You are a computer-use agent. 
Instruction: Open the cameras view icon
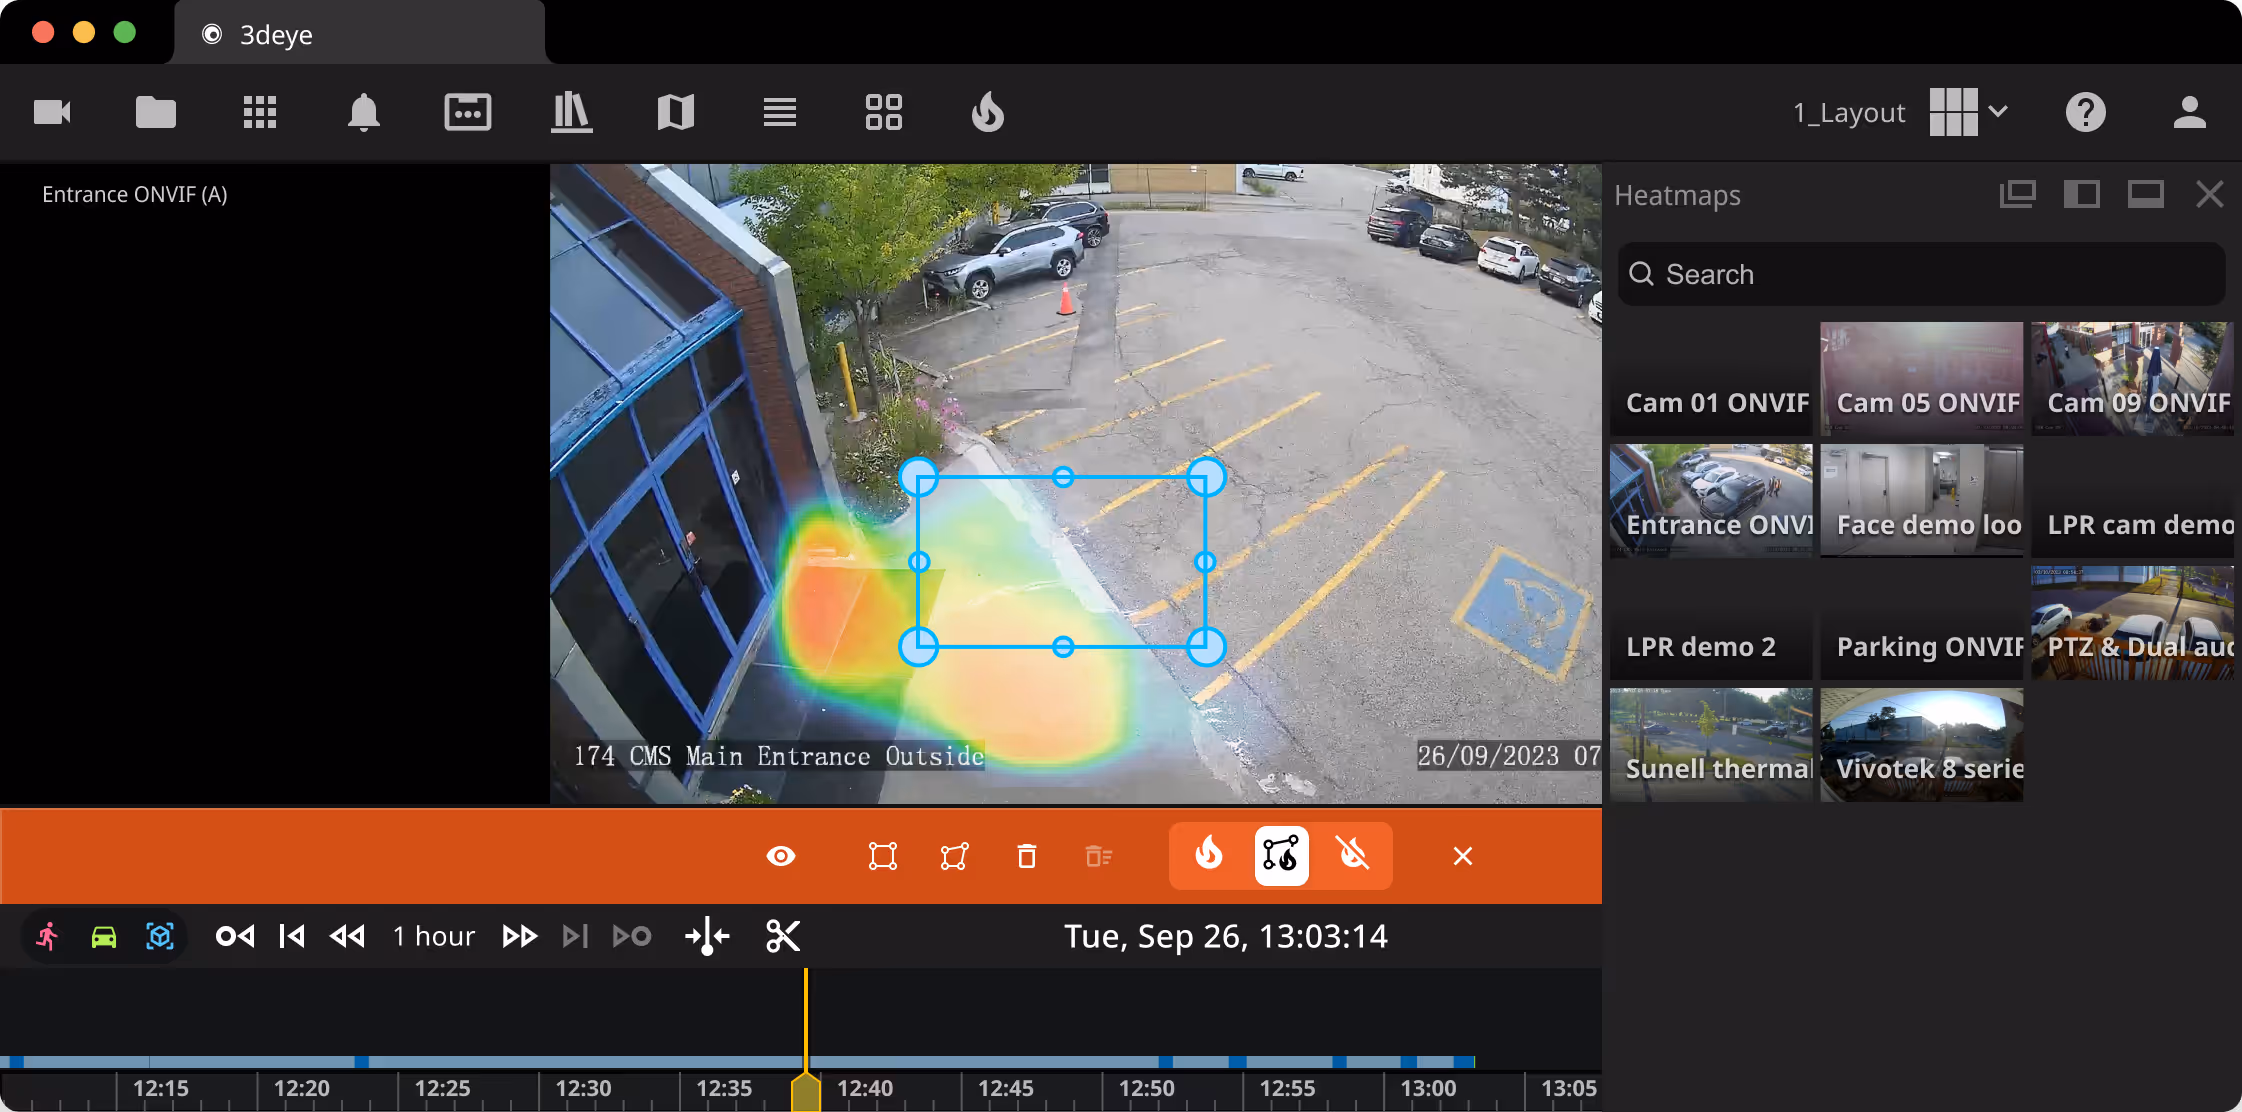click(52, 112)
